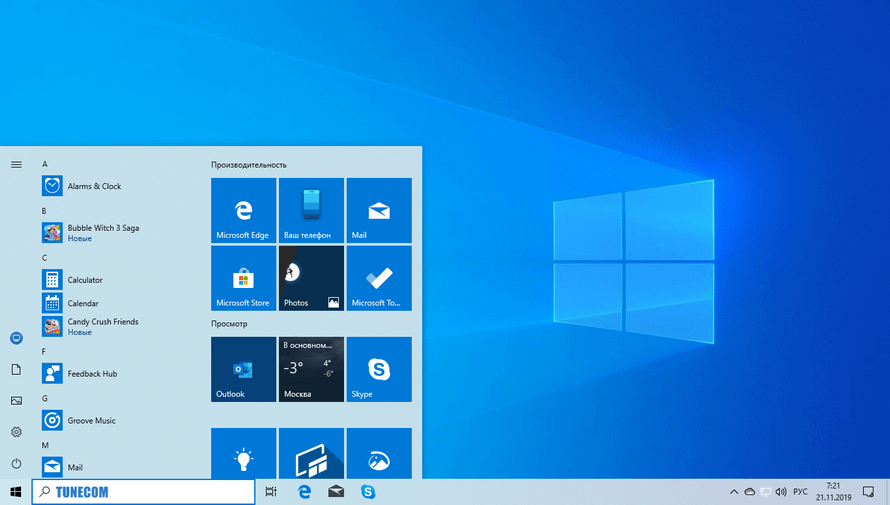Select Feedback Hub in the app list

click(92, 374)
